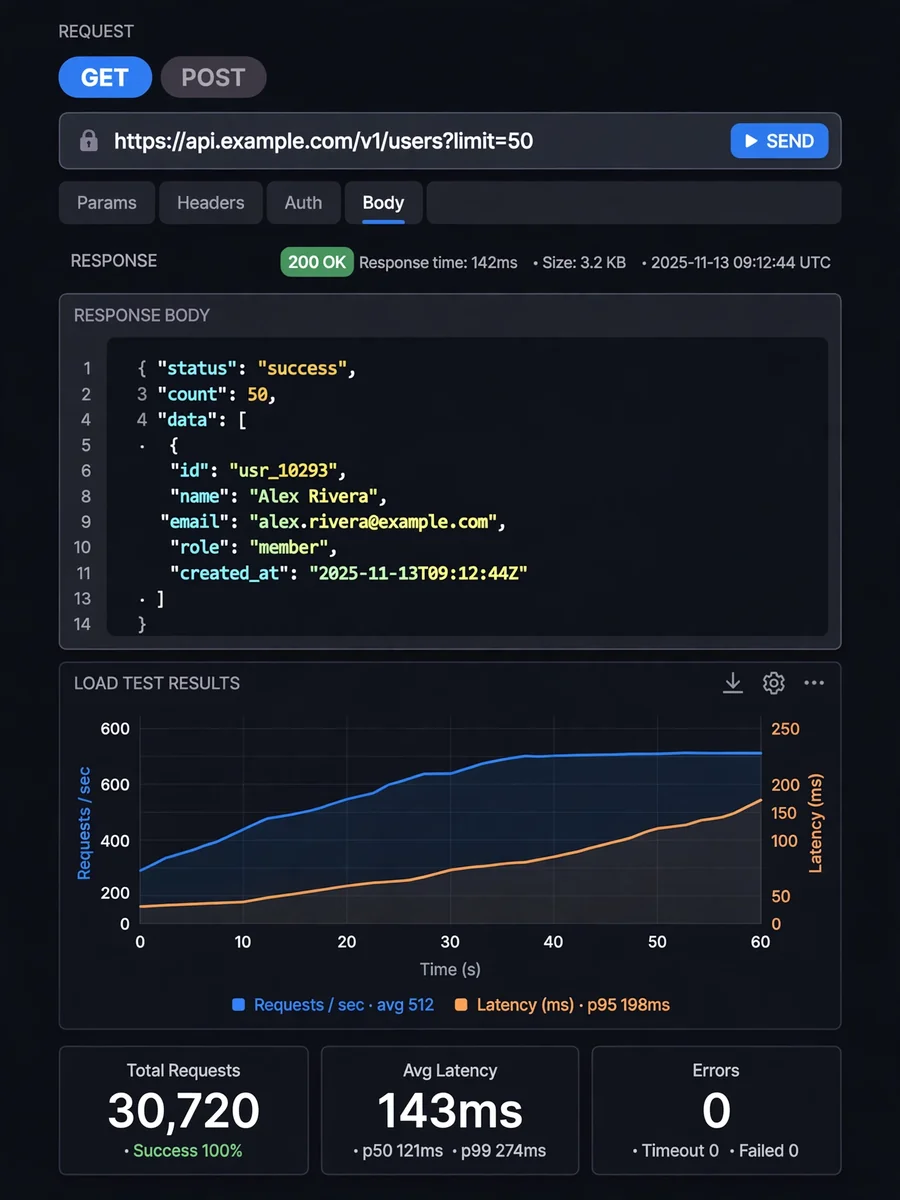Screen dimensions: 900x1200
Task: Open the Params tab
Action: (106, 203)
